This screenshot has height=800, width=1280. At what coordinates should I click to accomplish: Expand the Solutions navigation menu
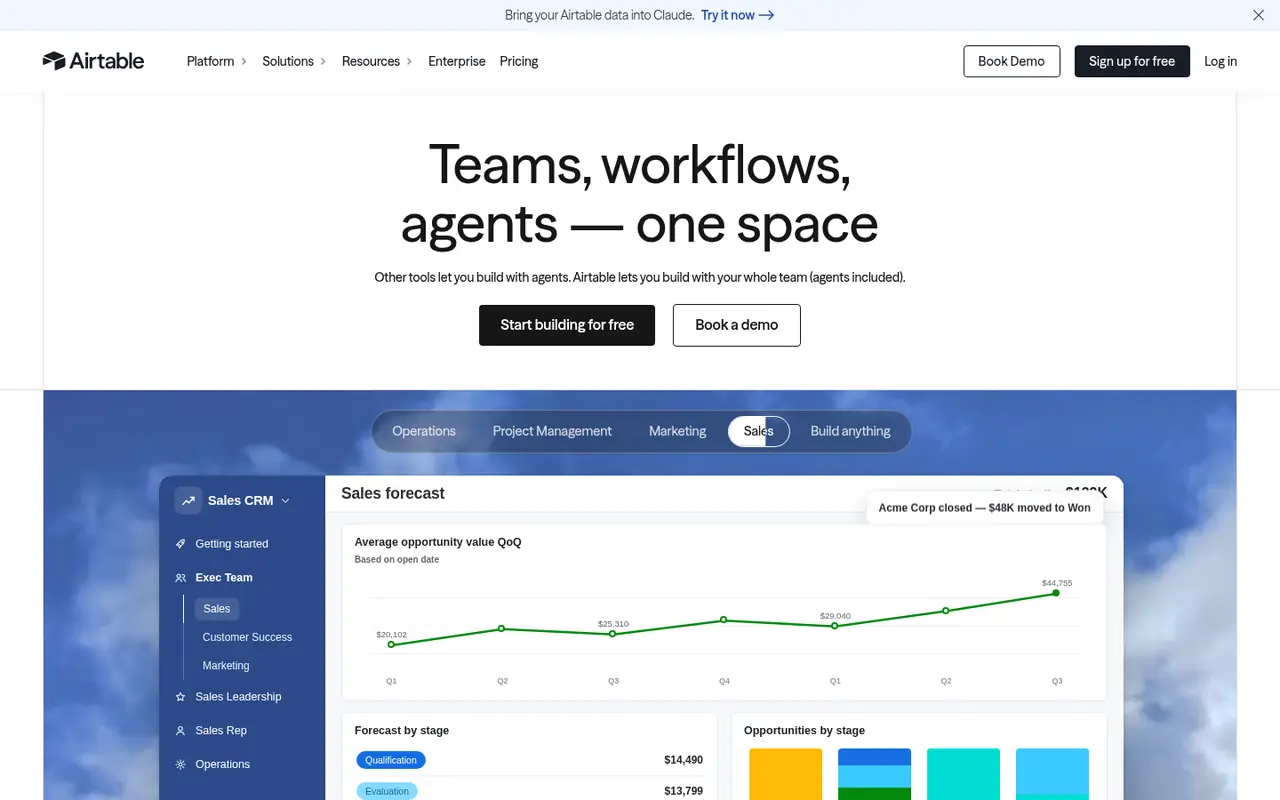tap(294, 61)
